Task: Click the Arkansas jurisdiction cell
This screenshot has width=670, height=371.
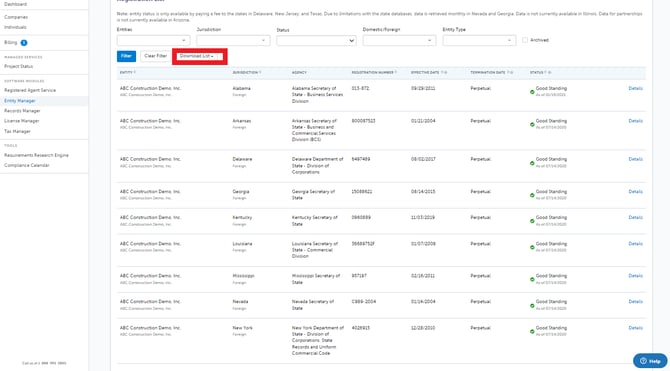Action: (x=242, y=121)
